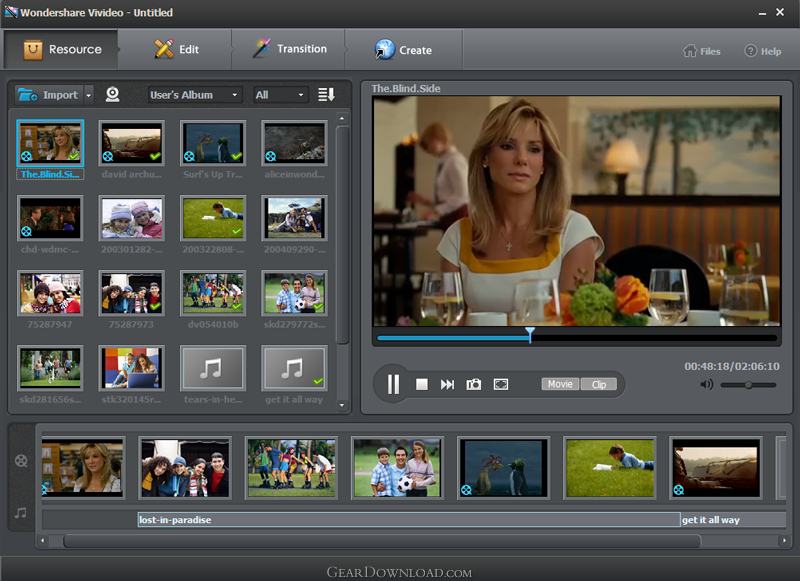Select the 75287947 photo thumbnail

coord(50,293)
